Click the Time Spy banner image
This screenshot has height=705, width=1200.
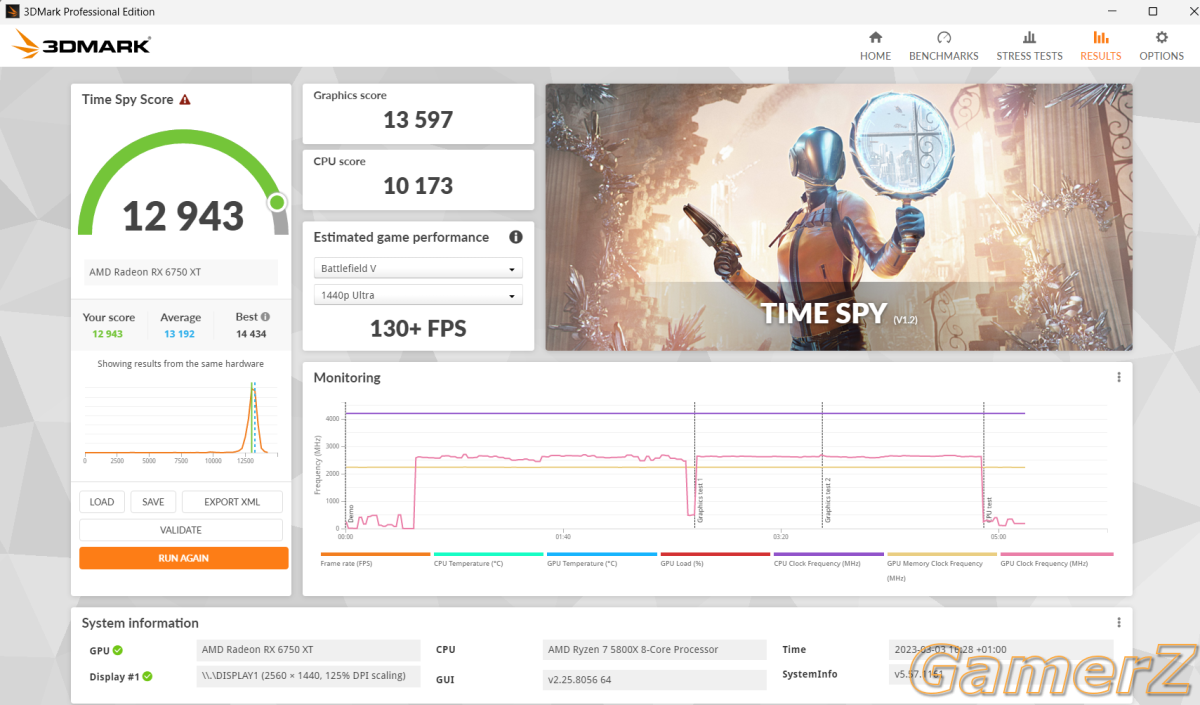click(x=838, y=217)
